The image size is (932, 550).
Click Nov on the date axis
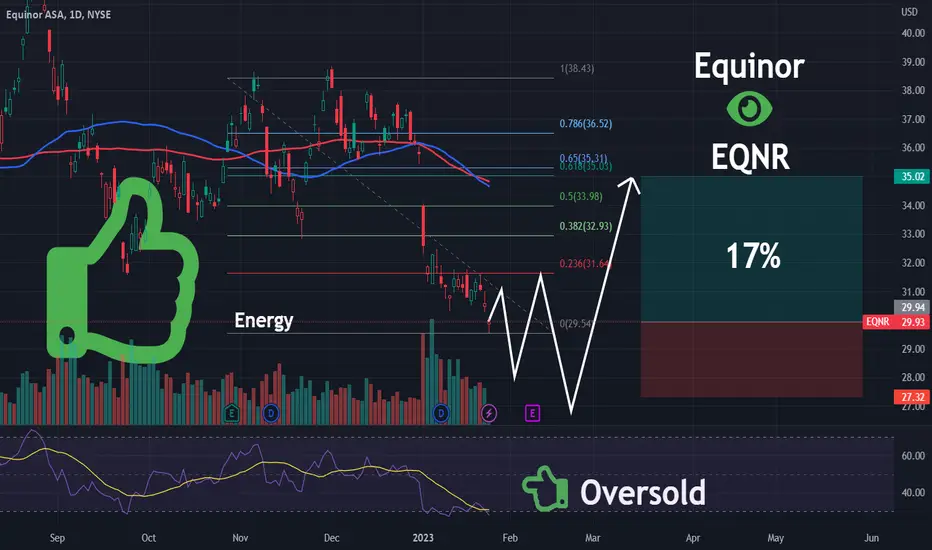pos(240,538)
